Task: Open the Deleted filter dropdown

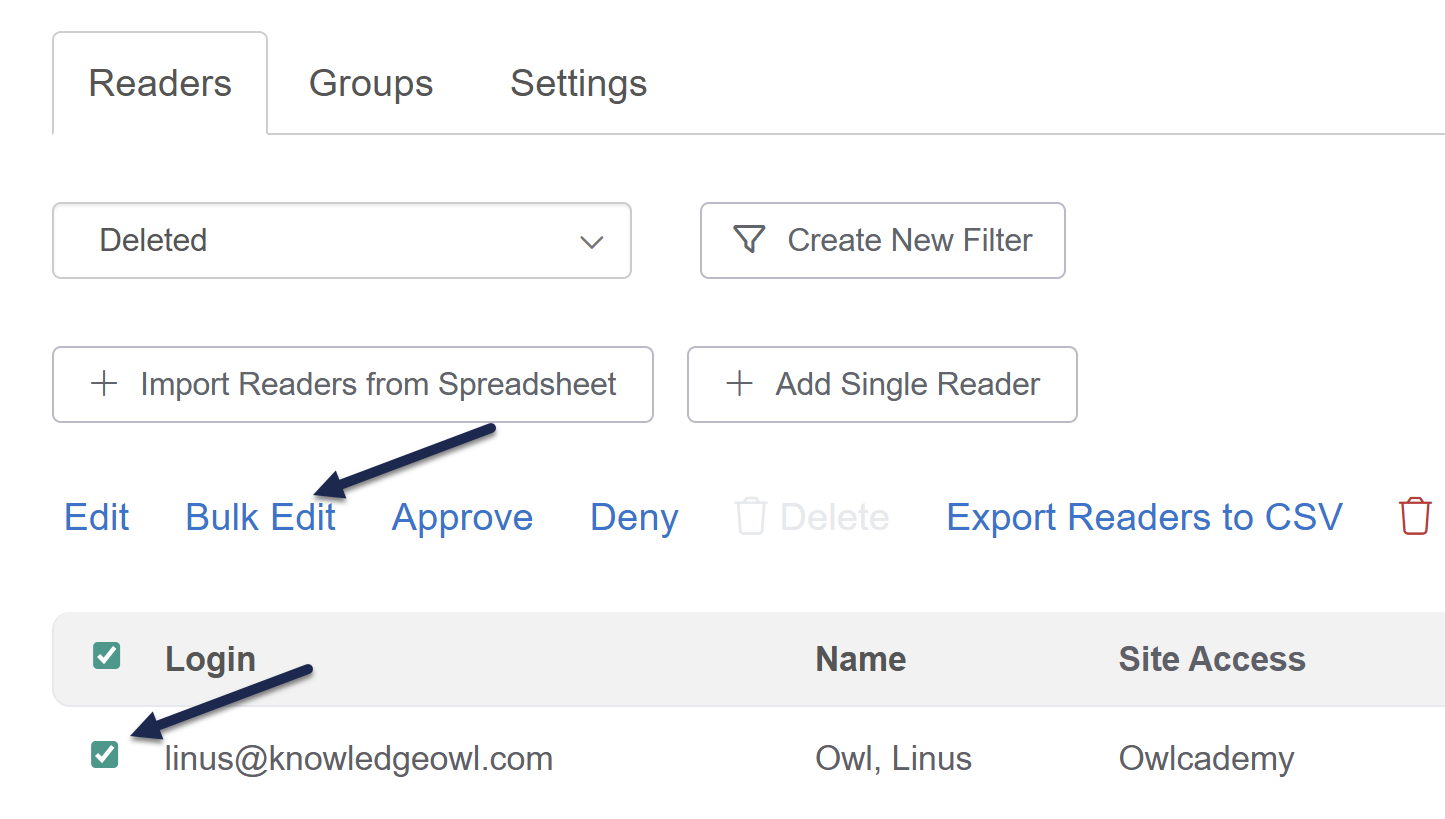Action: click(341, 240)
